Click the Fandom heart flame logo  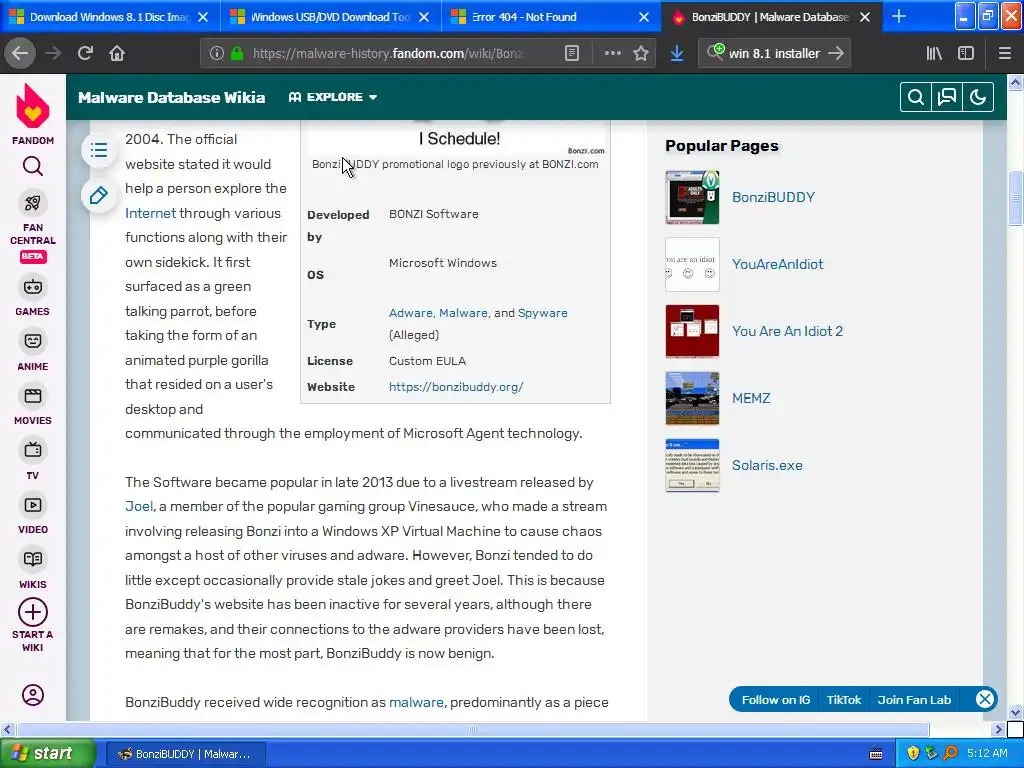pos(33,106)
